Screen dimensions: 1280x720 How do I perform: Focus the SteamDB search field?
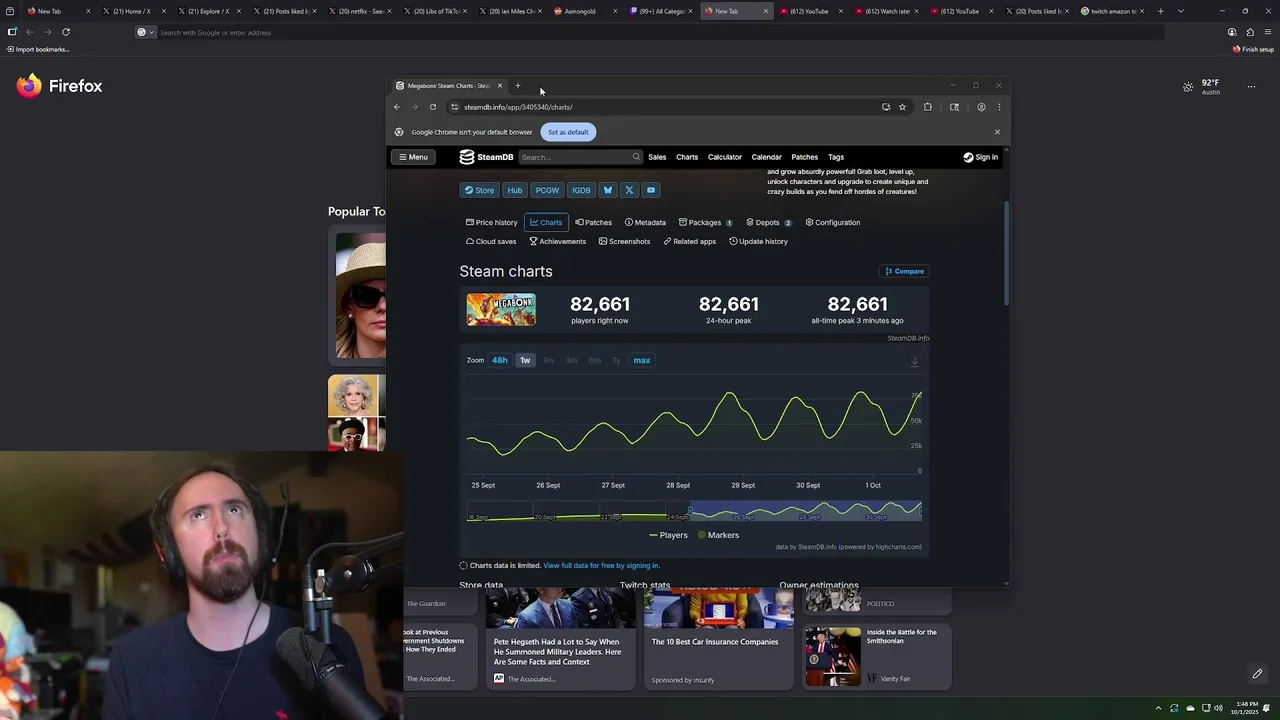580,157
